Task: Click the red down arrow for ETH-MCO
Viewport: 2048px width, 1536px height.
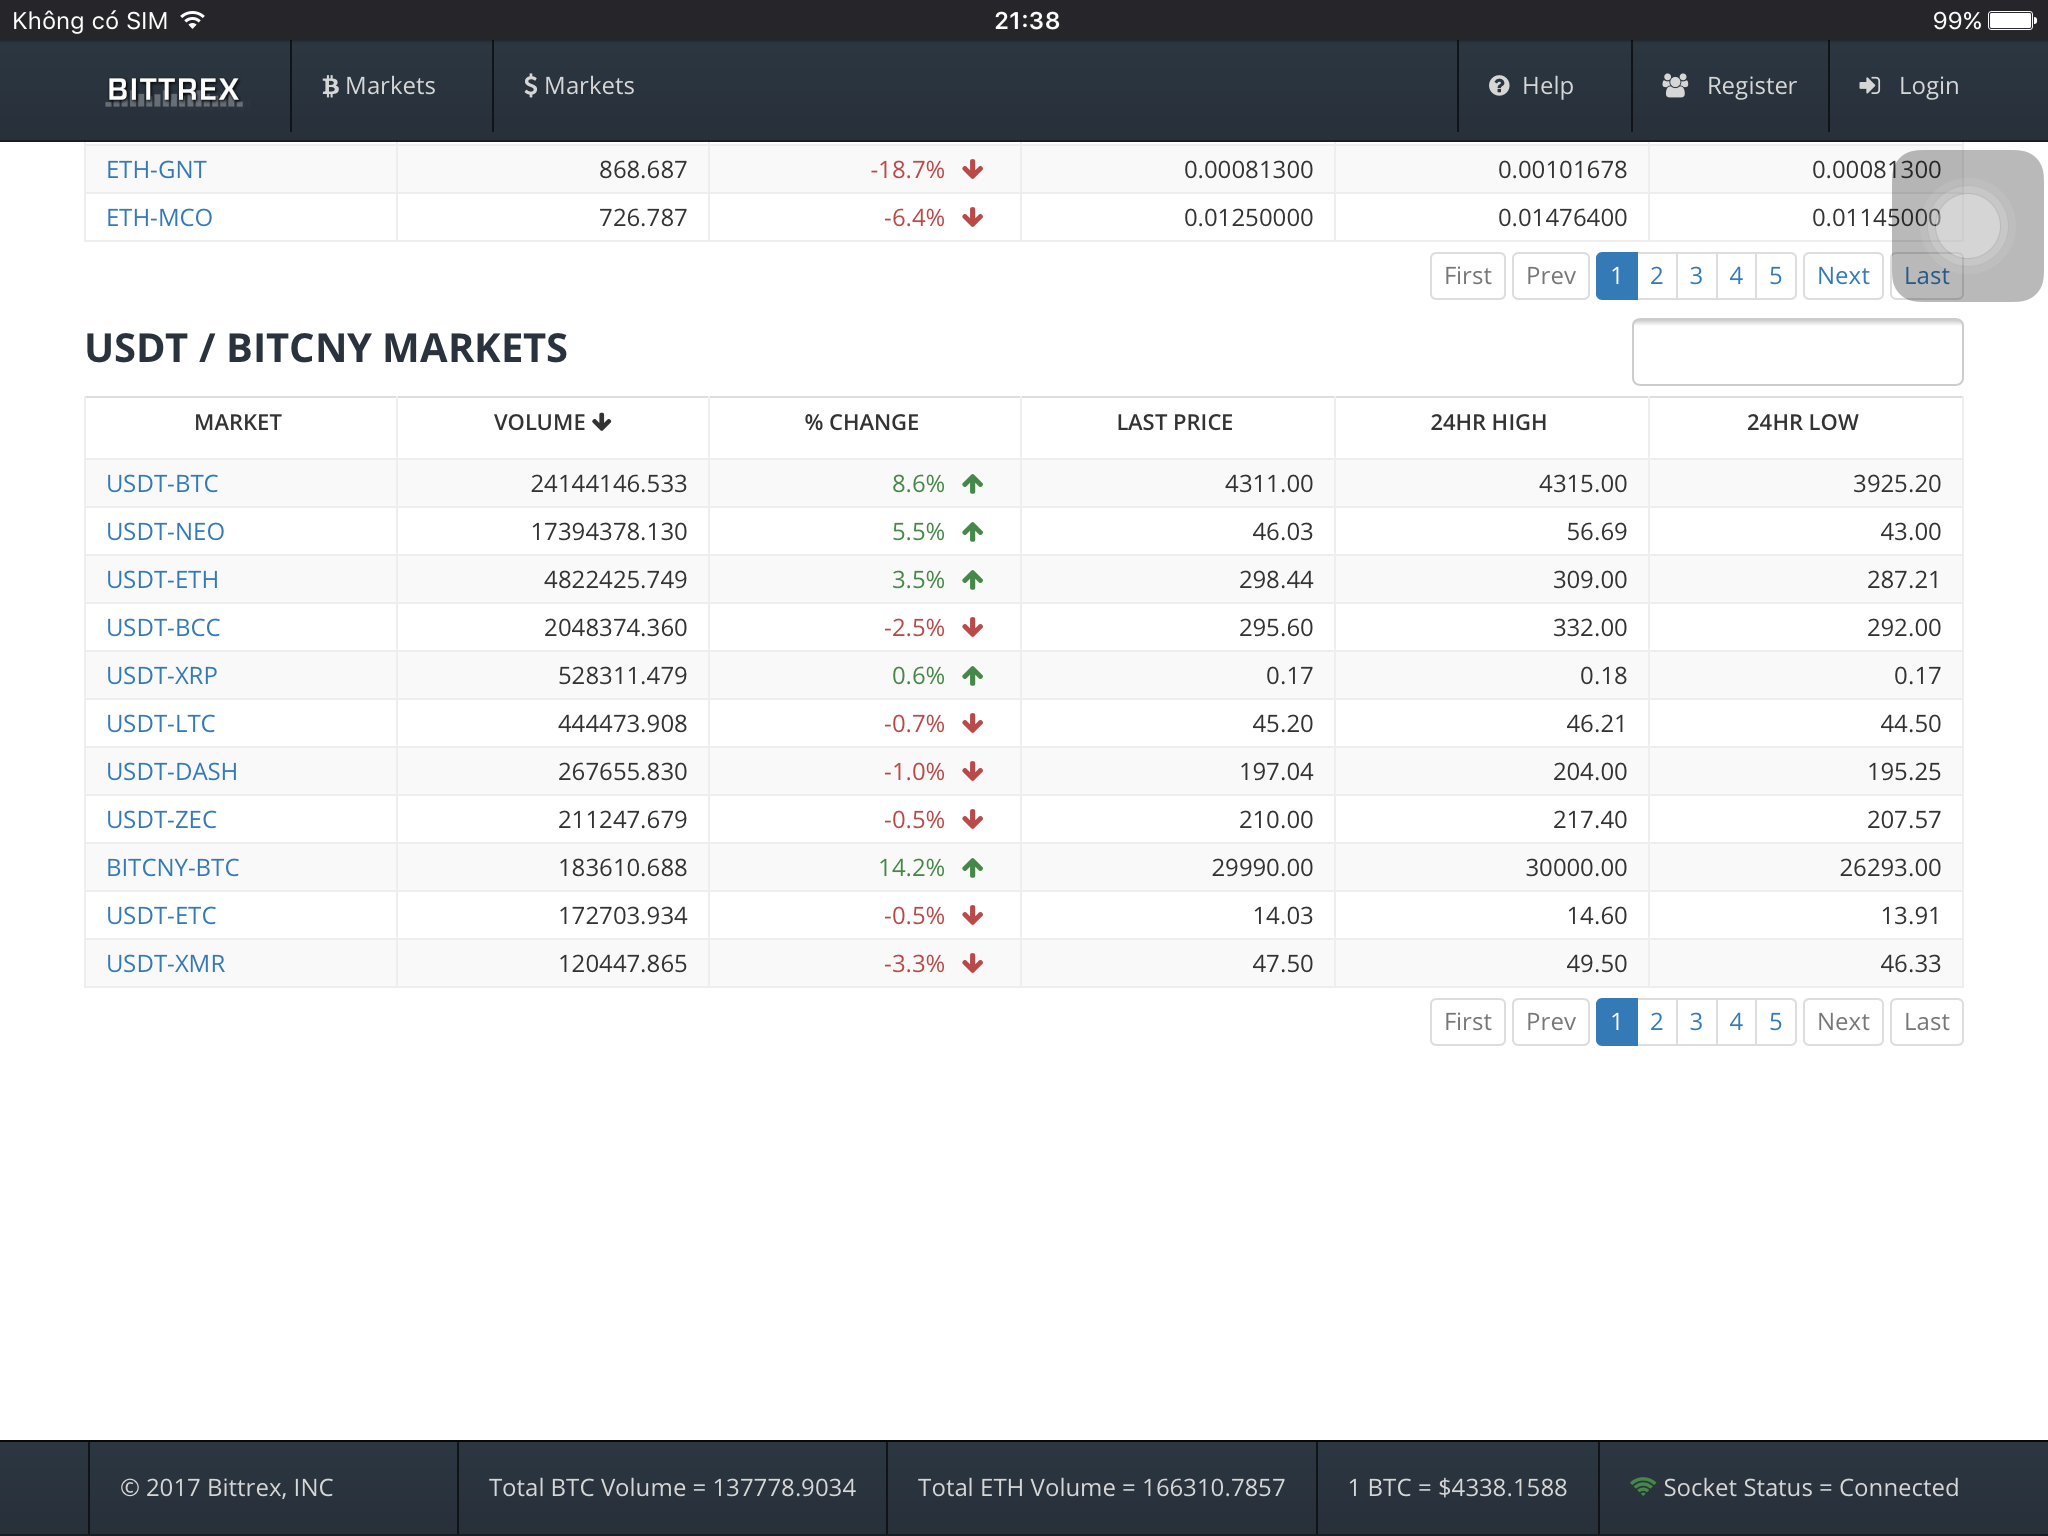Action: coord(973,218)
